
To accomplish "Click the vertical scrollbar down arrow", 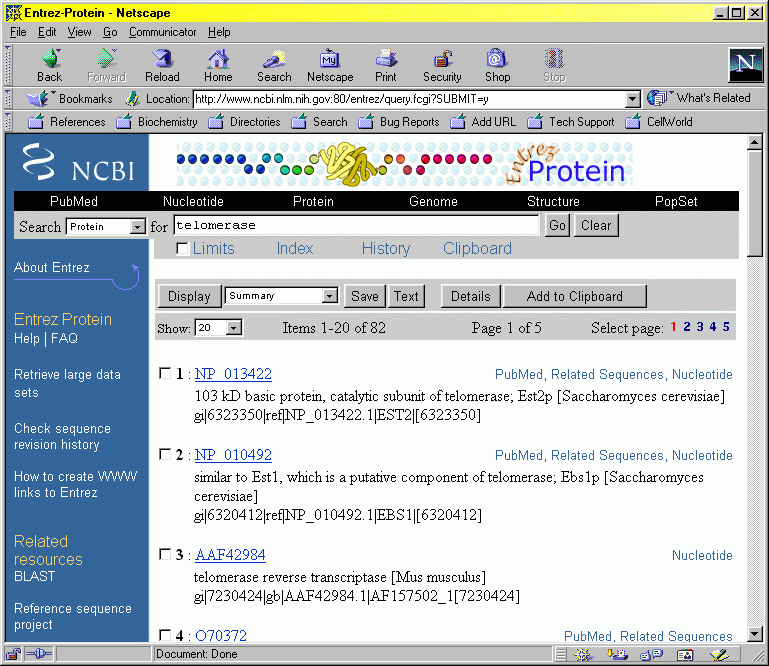I will (754, 634).
